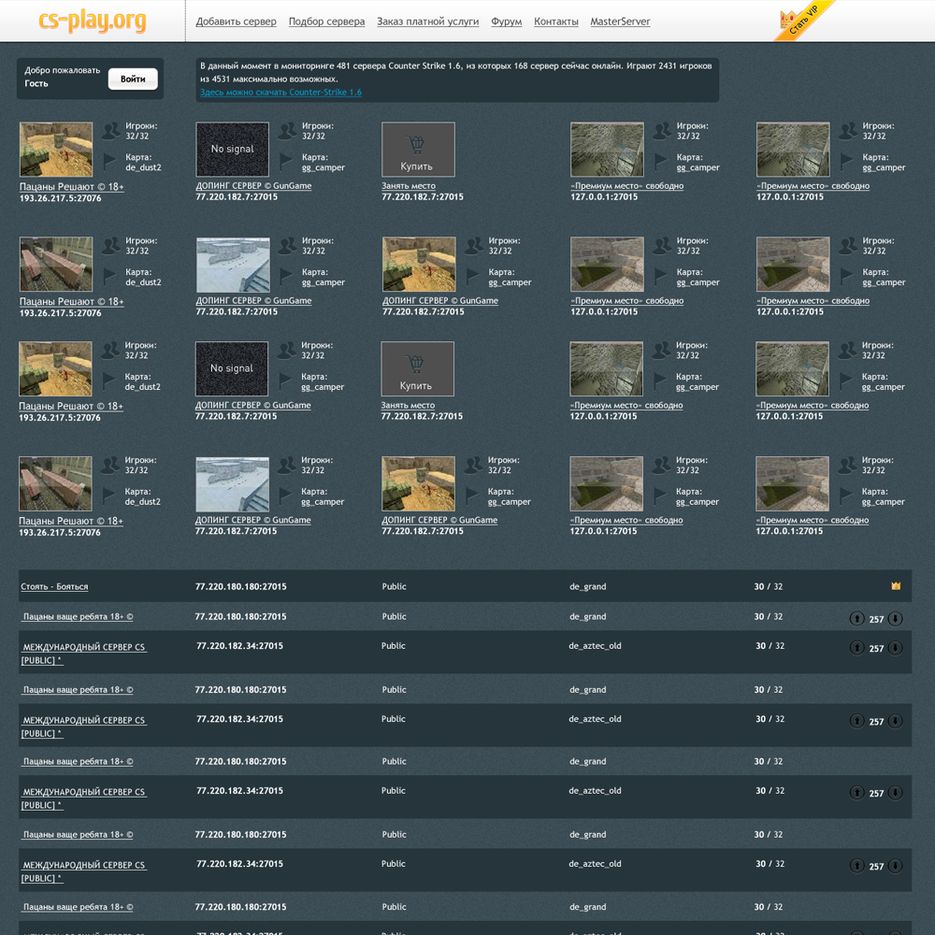This screenshot has height=935, width=935.
Task: Upvote the second МЕЖДУНАРОДНЫЙ СЕРВЕР CS row
Action: click(857, 721)
